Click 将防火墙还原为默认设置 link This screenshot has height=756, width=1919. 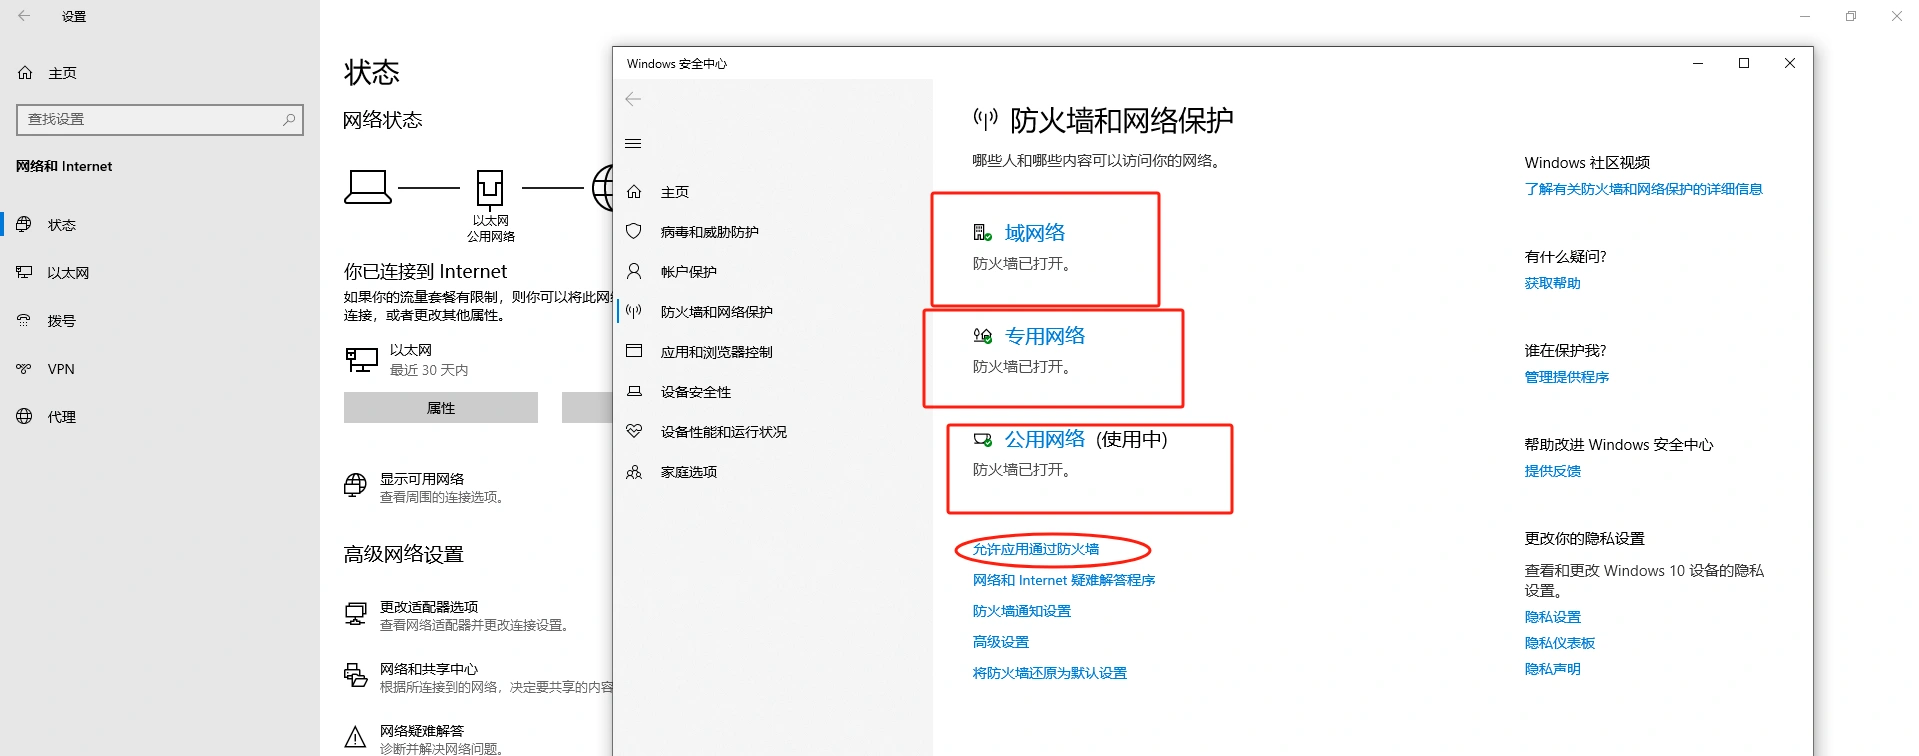[1050, 673]
